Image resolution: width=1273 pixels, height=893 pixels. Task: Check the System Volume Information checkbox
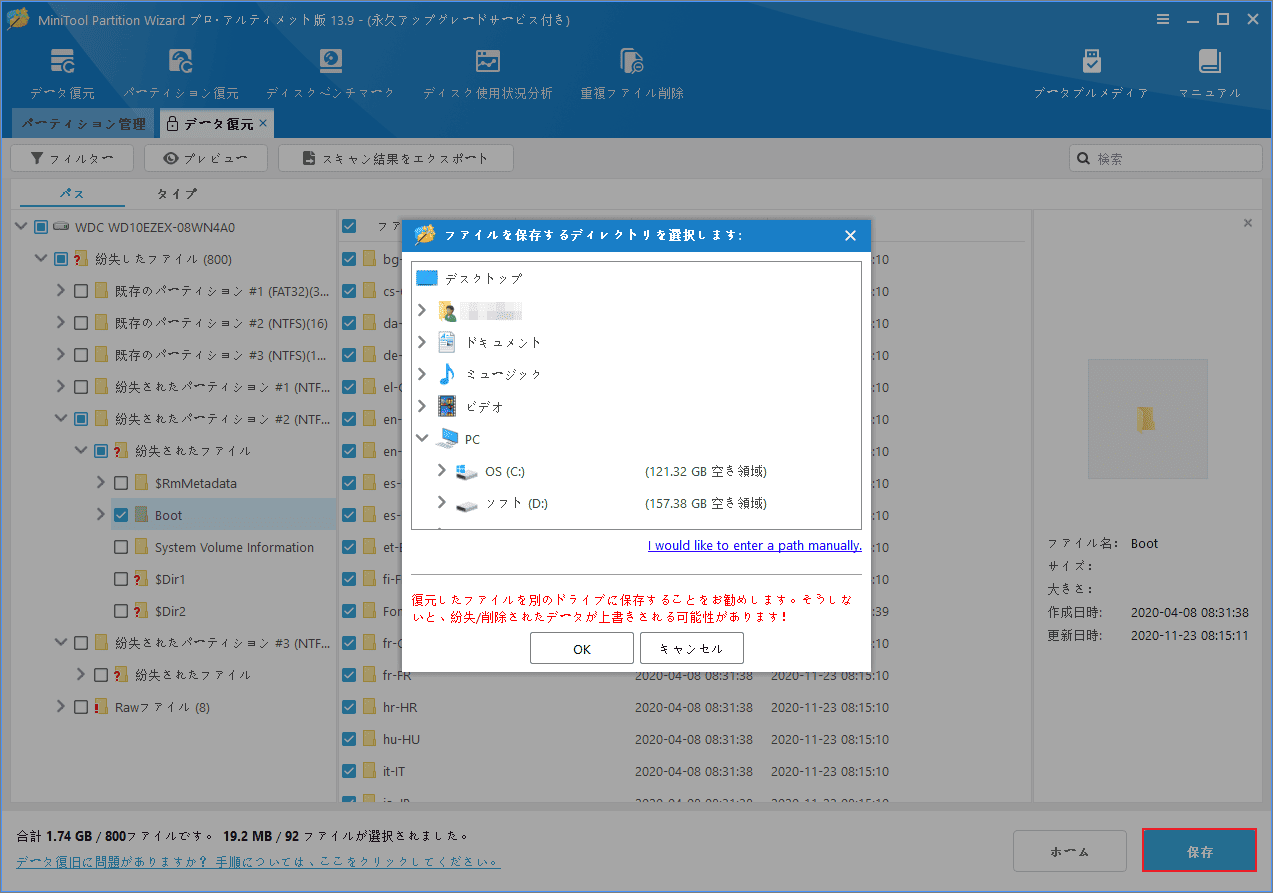tap(121, 547)
